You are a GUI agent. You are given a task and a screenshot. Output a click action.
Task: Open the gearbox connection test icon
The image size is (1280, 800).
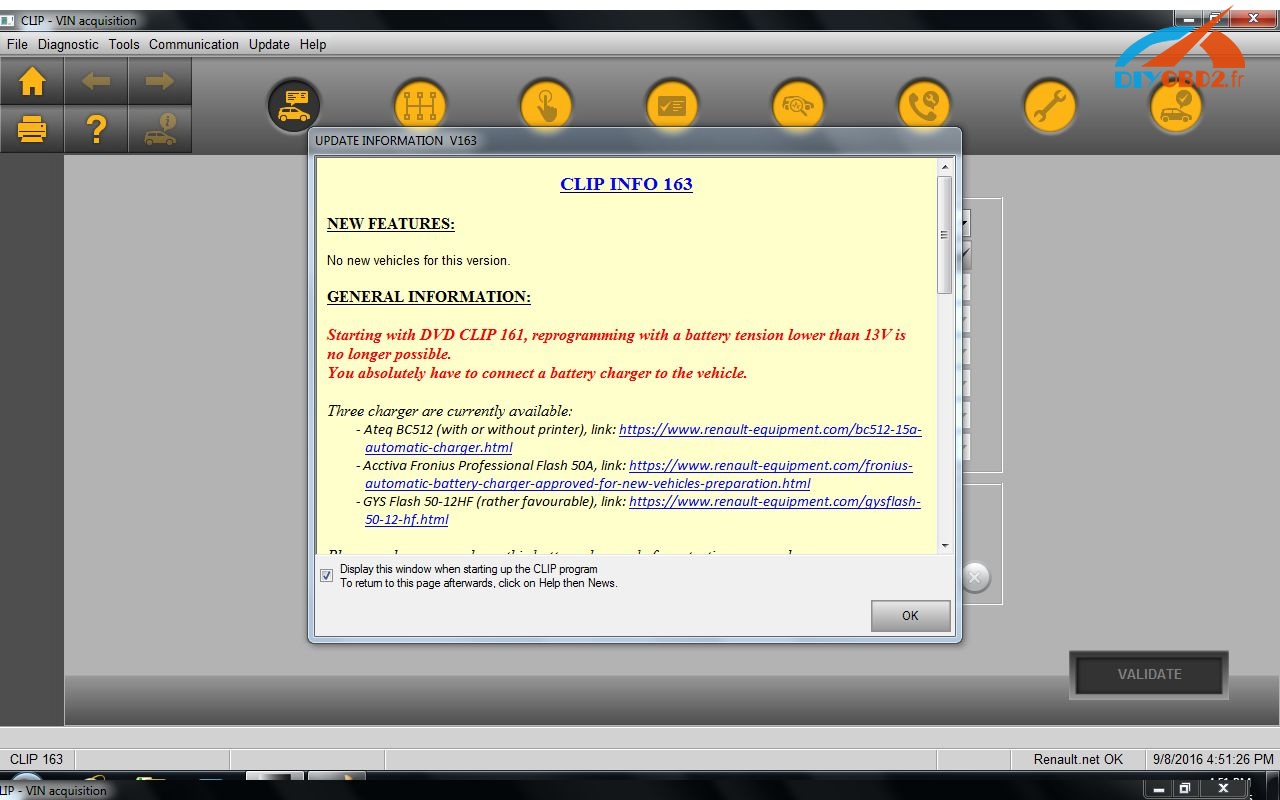coord(419,104)
